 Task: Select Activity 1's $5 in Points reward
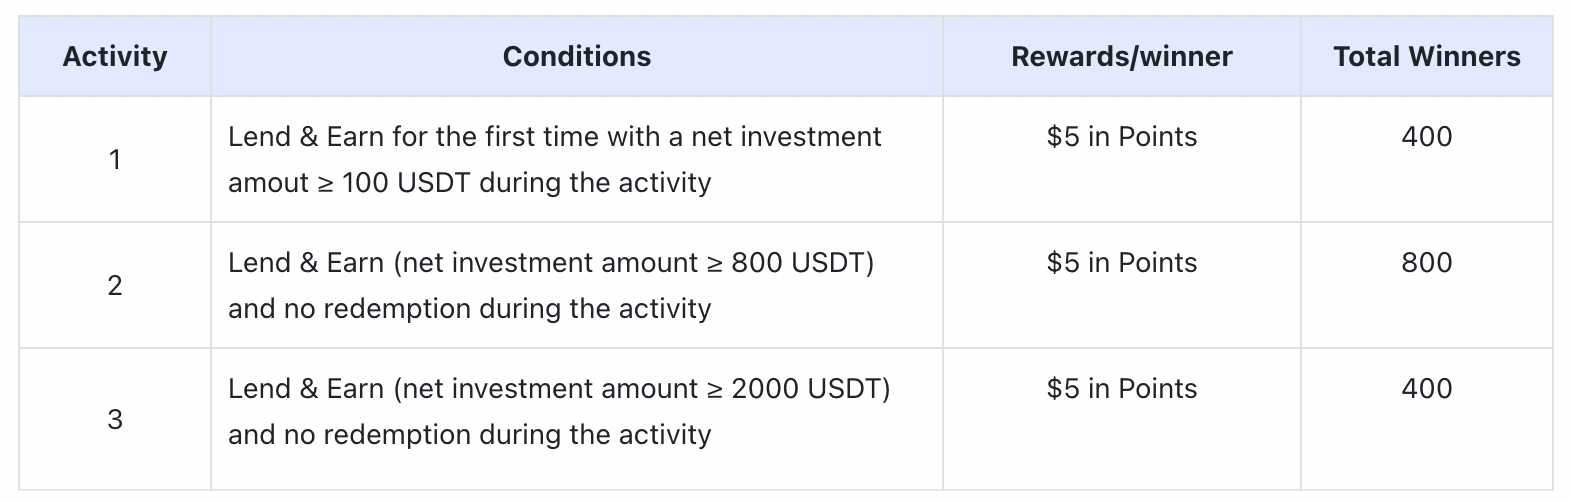1121,137
